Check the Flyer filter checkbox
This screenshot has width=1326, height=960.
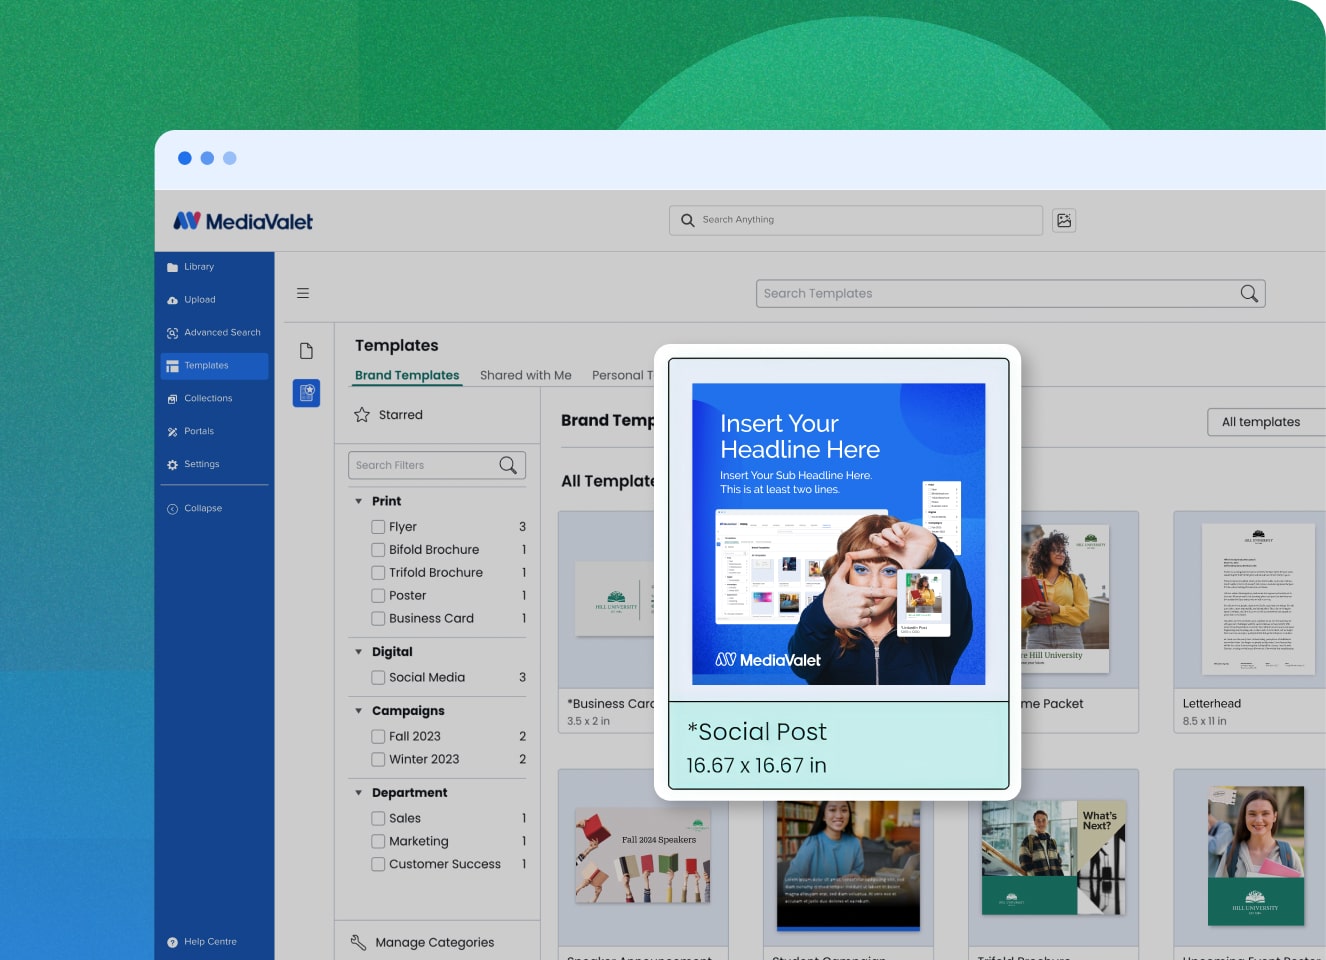[x=378, y=526]
